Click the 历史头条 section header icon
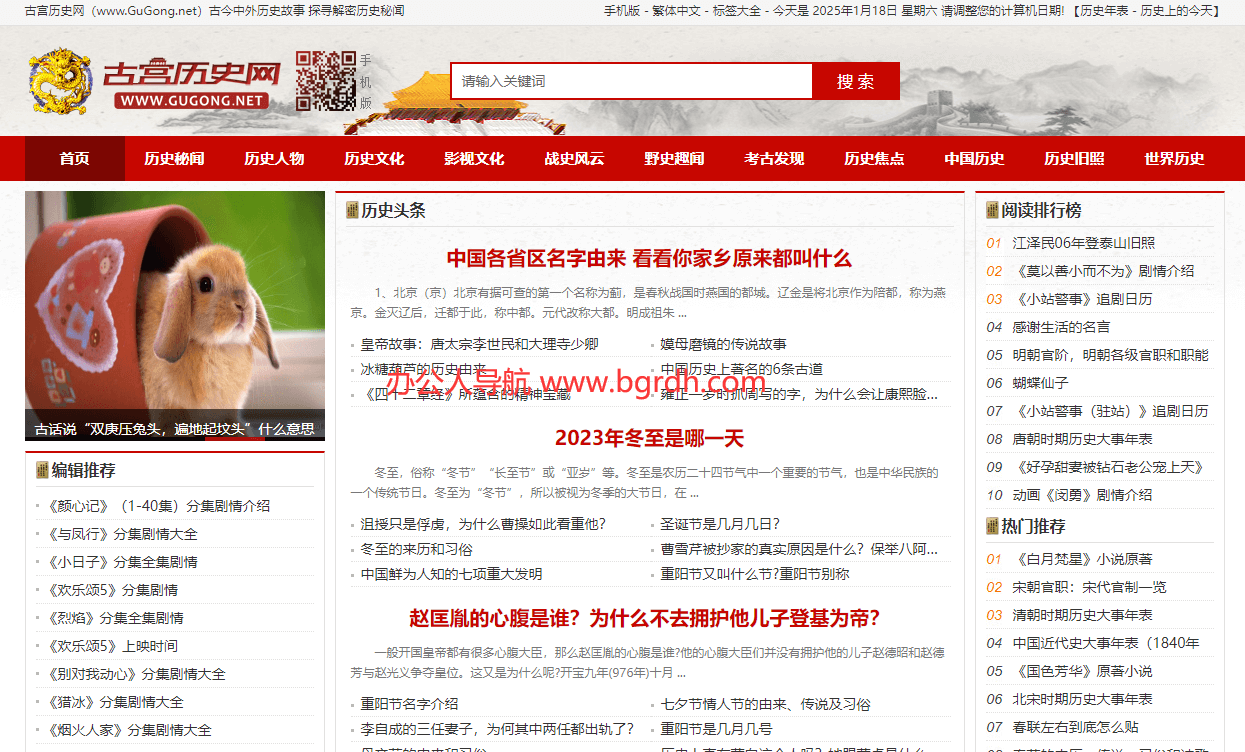This screenshot has width=1245, height=752. tap(352, 210)
